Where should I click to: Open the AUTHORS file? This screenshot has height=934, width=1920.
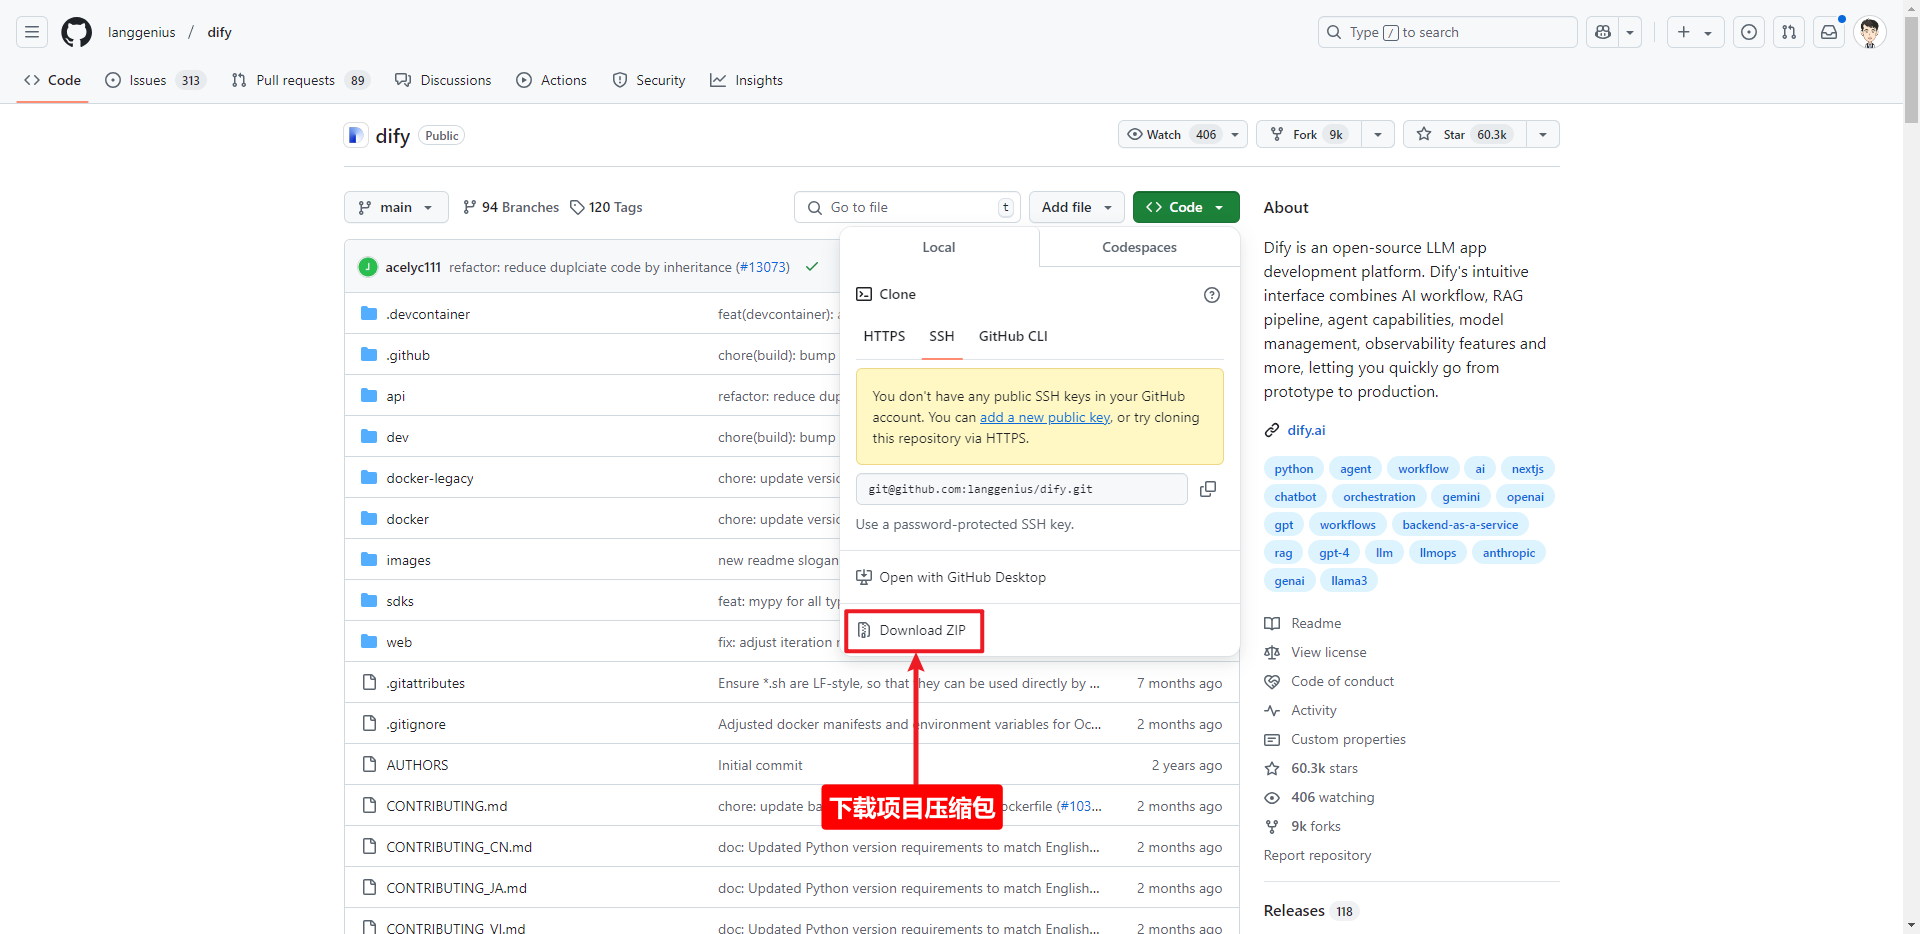point(417,765)
